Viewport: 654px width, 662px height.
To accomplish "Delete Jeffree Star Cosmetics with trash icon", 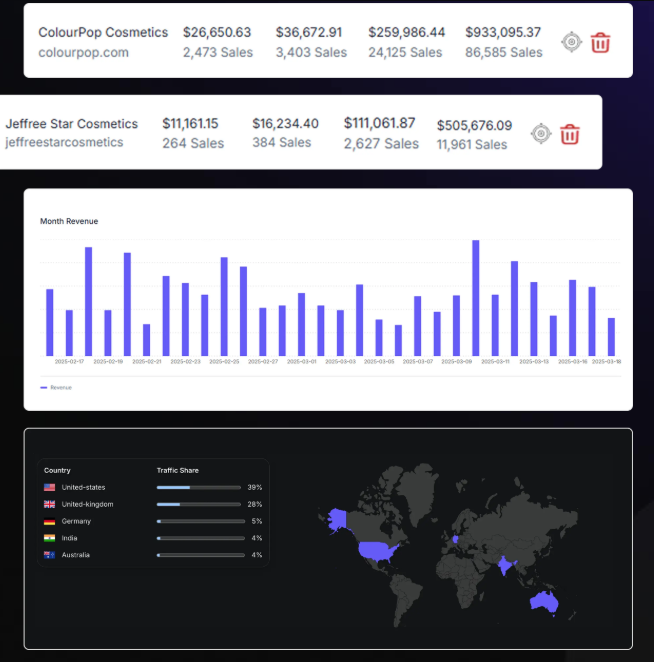I will click(570, 134).
